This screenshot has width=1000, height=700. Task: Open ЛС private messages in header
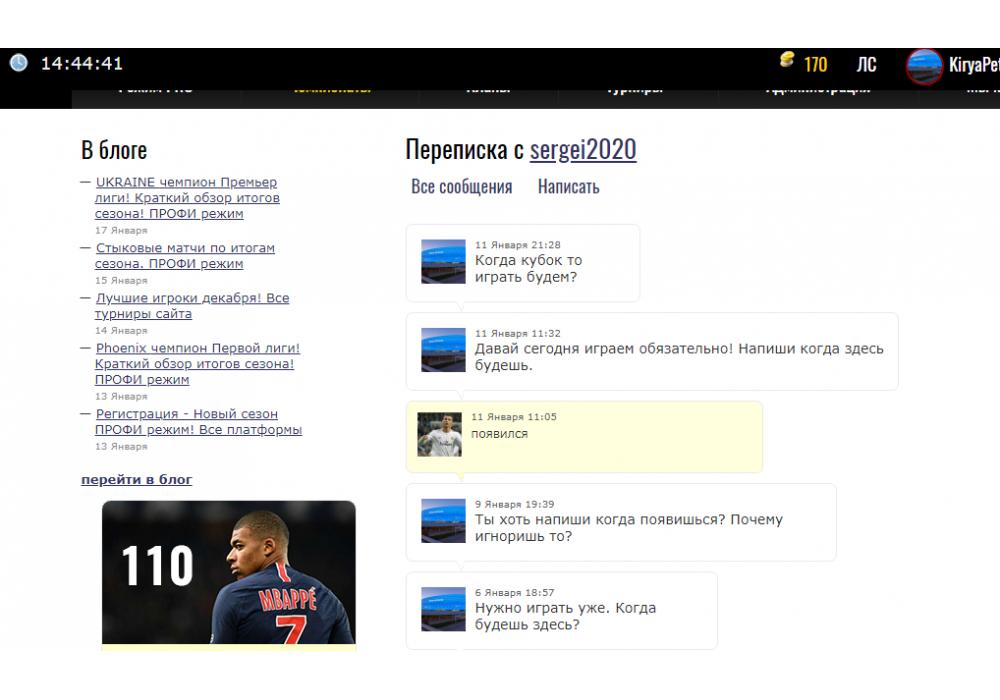tap(866, 65)
